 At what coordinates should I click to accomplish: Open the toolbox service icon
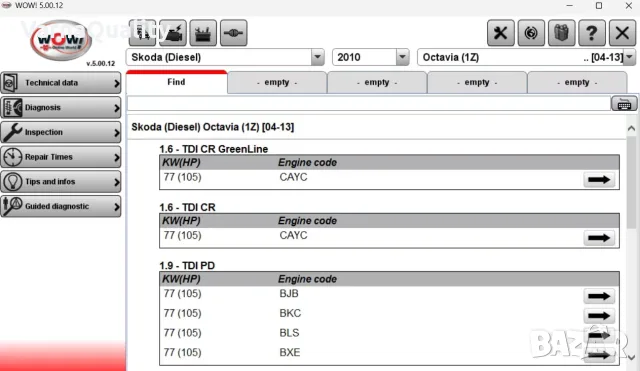(203, 33)
